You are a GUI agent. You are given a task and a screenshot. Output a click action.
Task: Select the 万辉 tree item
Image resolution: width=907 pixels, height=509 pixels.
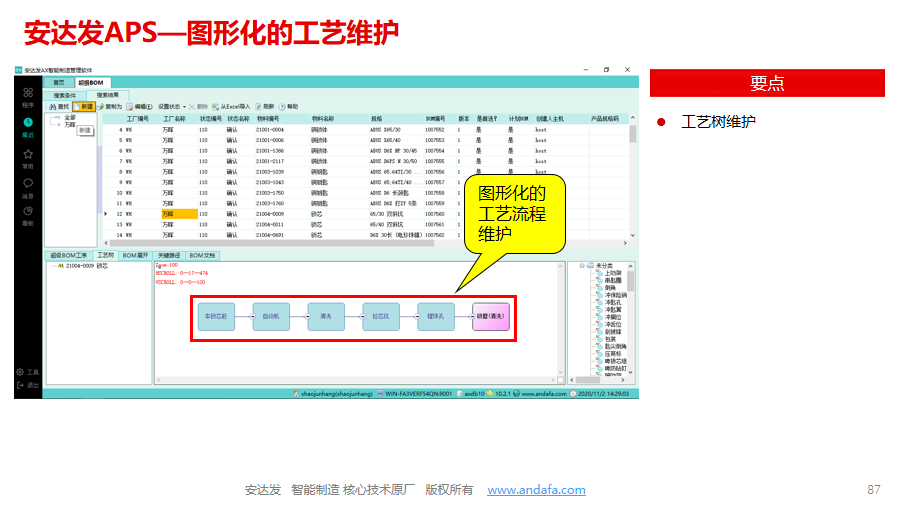pos(68,125)
